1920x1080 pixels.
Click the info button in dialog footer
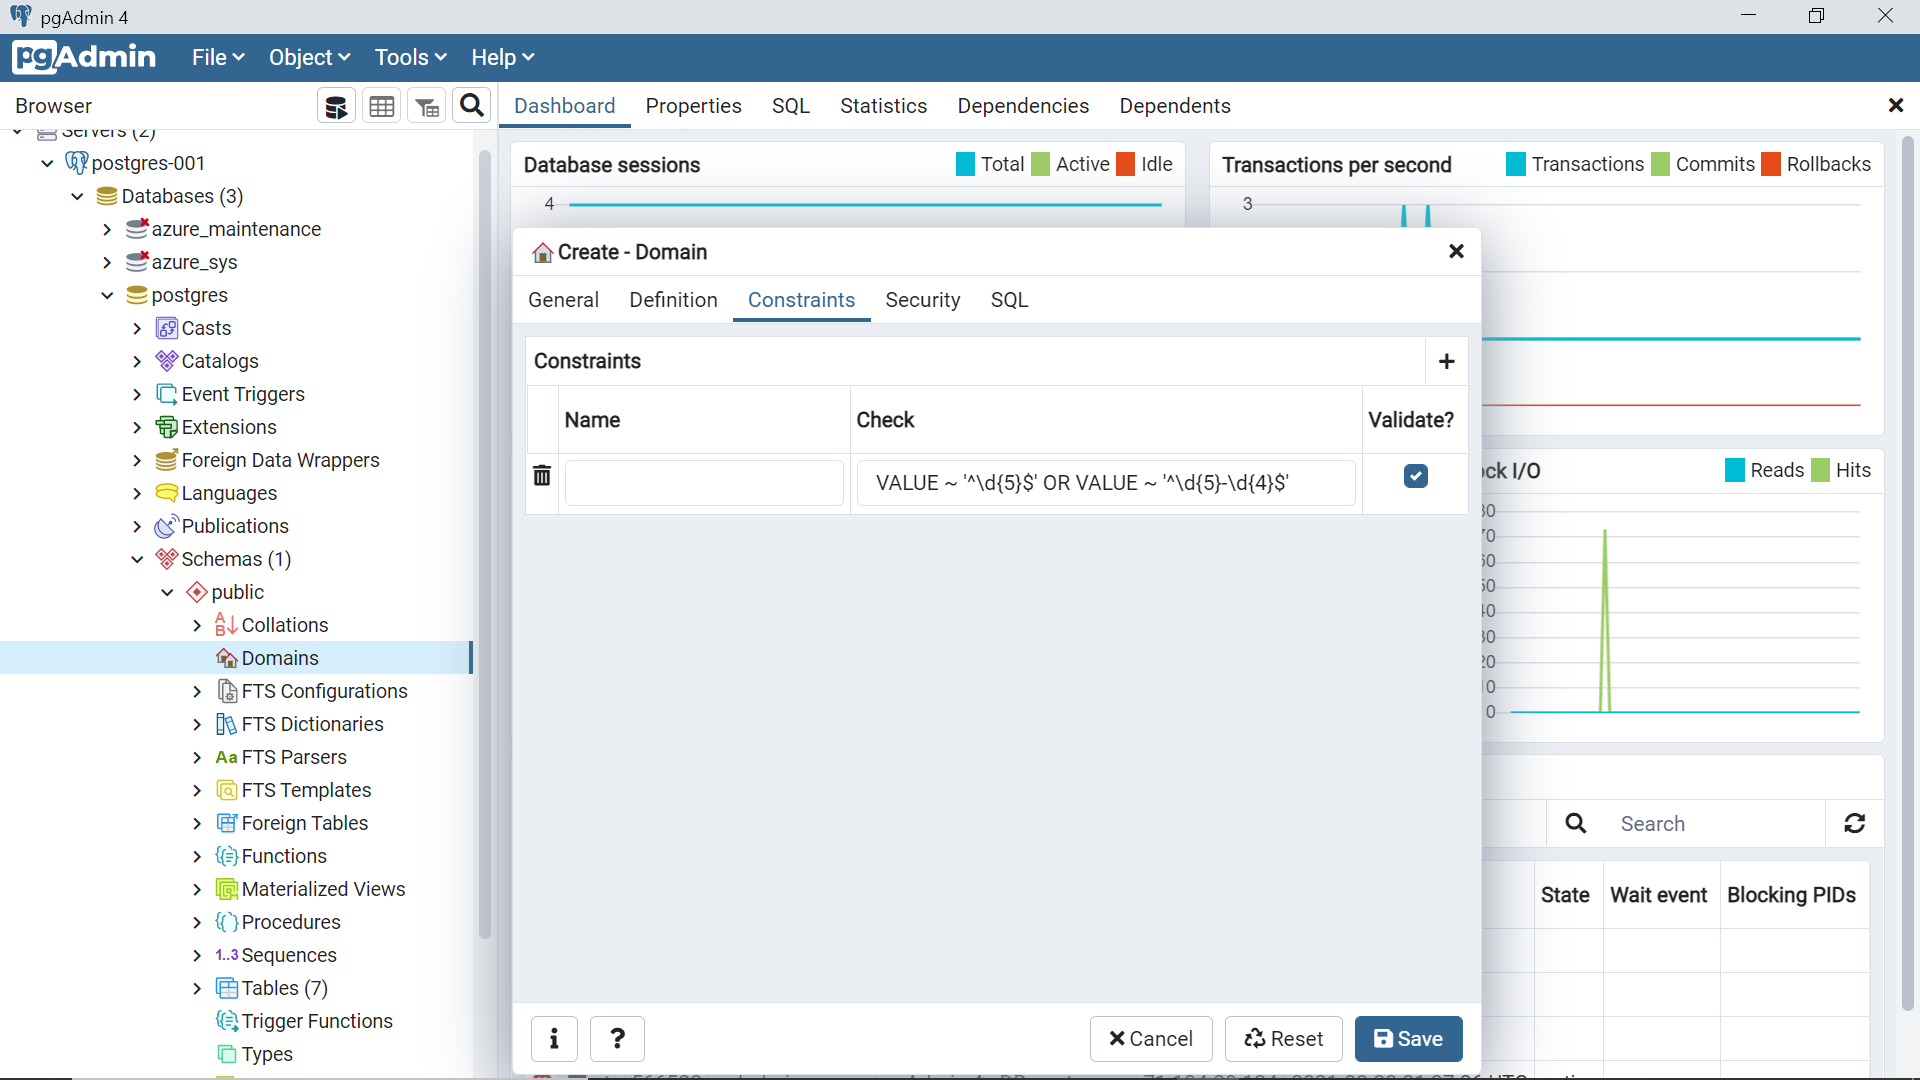554,1039
